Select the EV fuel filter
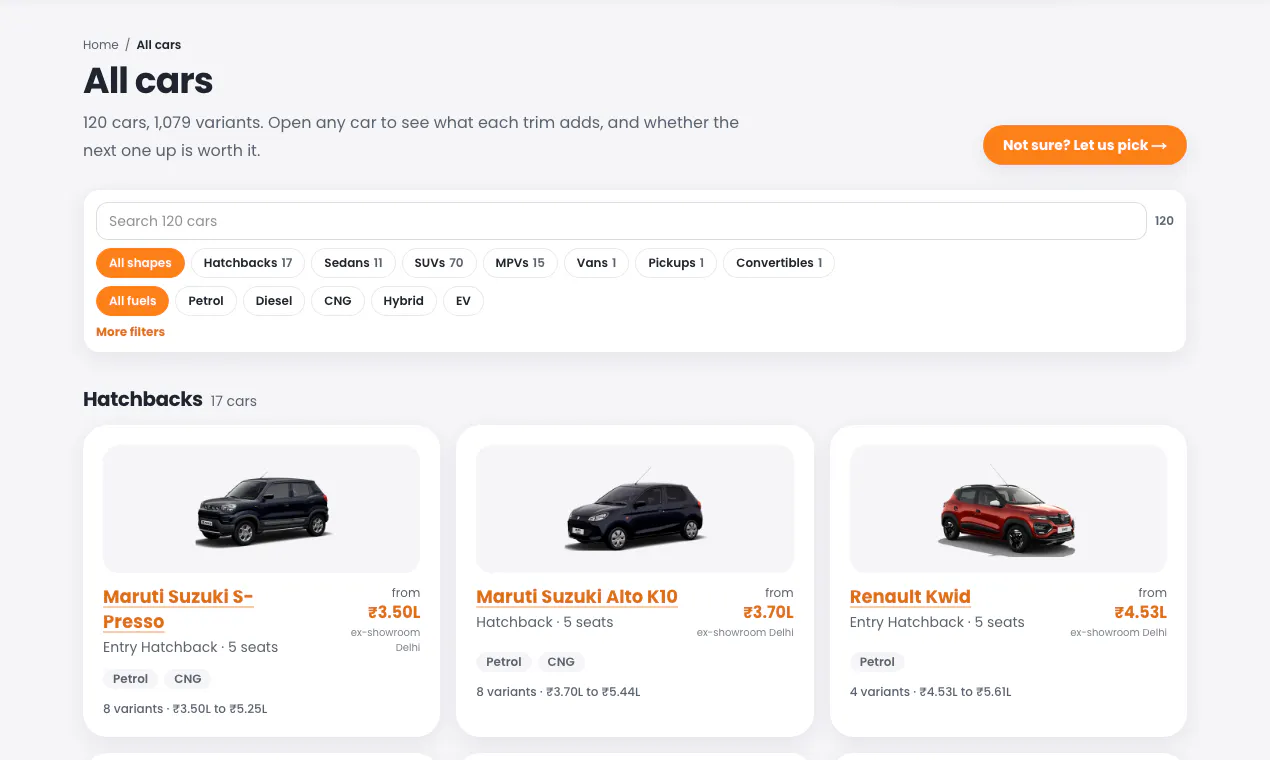Screen dimensions: 1270x760 coord(463,301)
